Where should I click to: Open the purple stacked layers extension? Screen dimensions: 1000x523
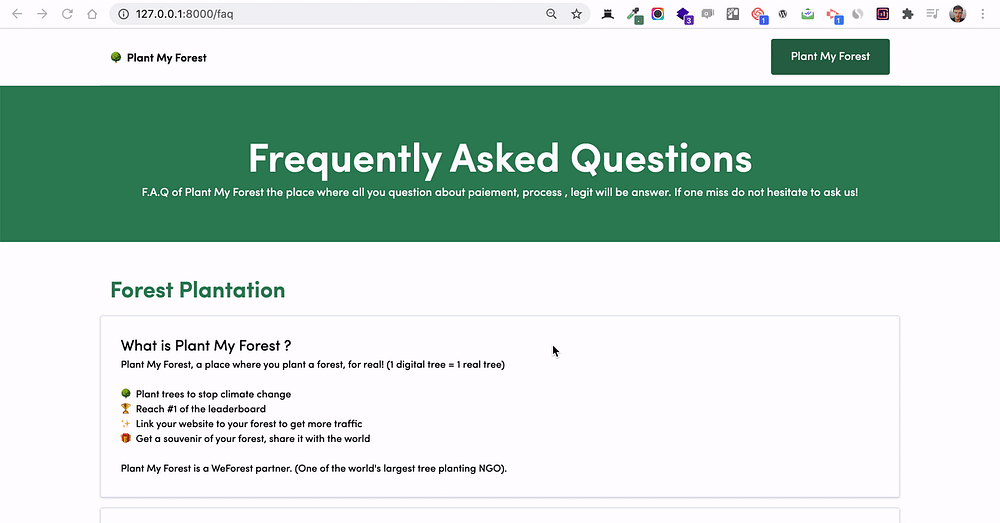(x=684, y=15)
